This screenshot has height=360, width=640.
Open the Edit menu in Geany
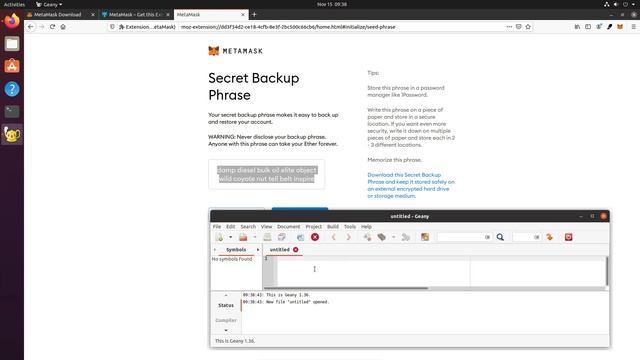pos(231,227)
